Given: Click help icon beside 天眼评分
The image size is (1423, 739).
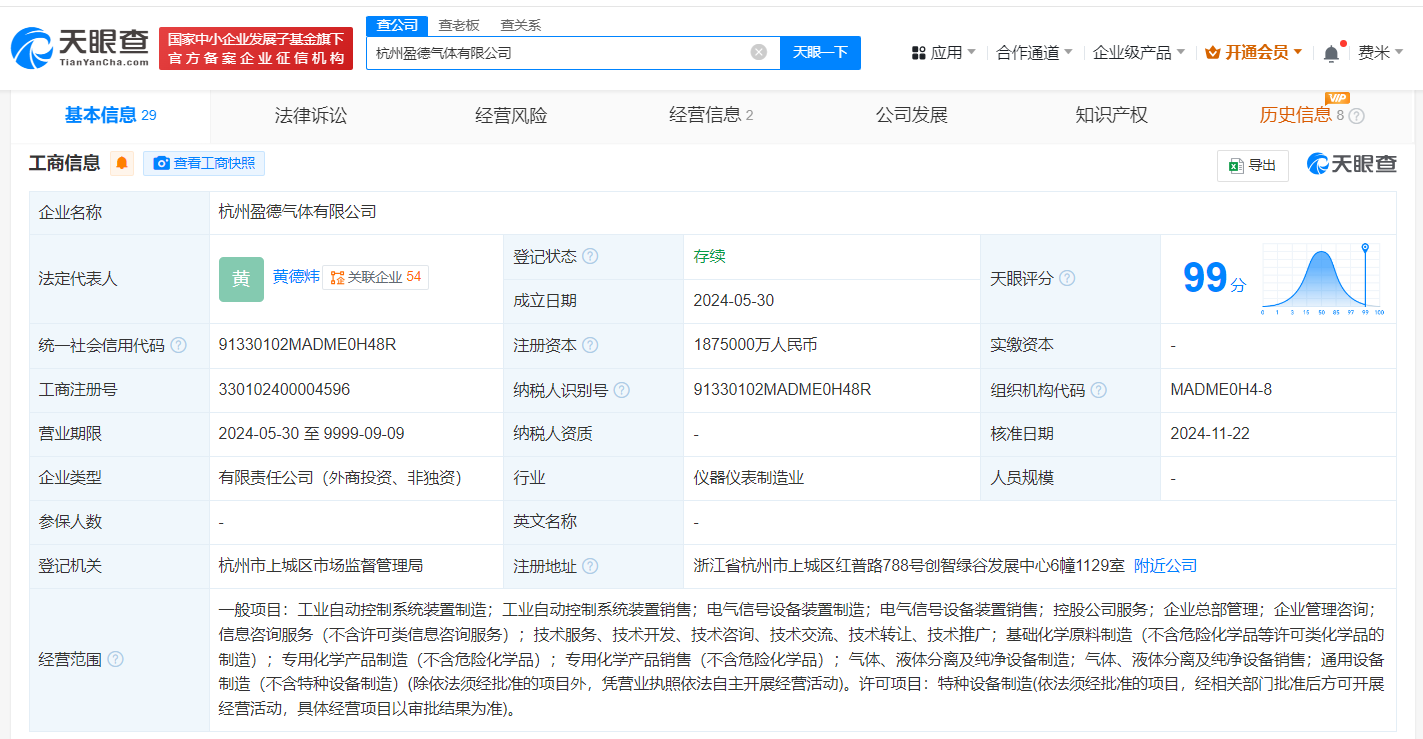Looking at the screenshot, I should tap(1067, 278).
